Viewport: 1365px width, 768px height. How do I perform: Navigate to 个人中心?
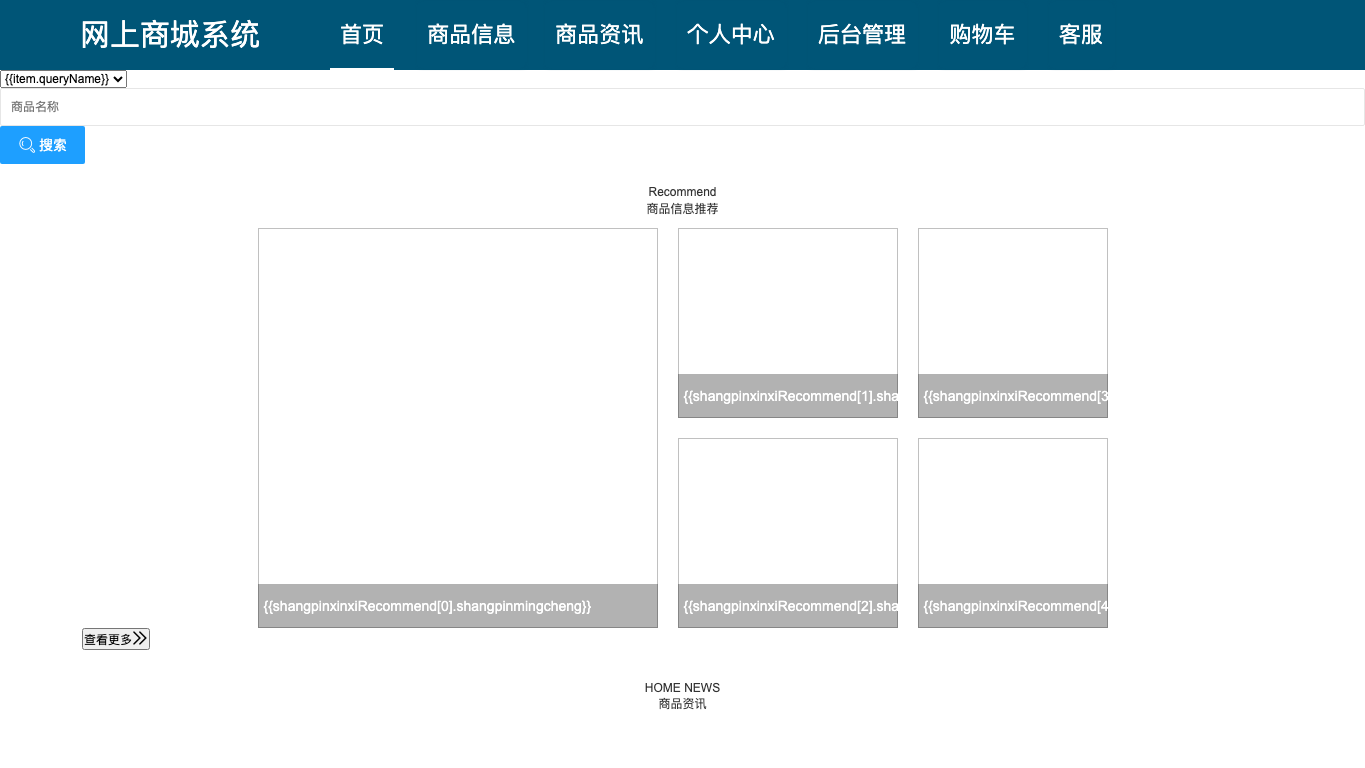coord(730,35)
